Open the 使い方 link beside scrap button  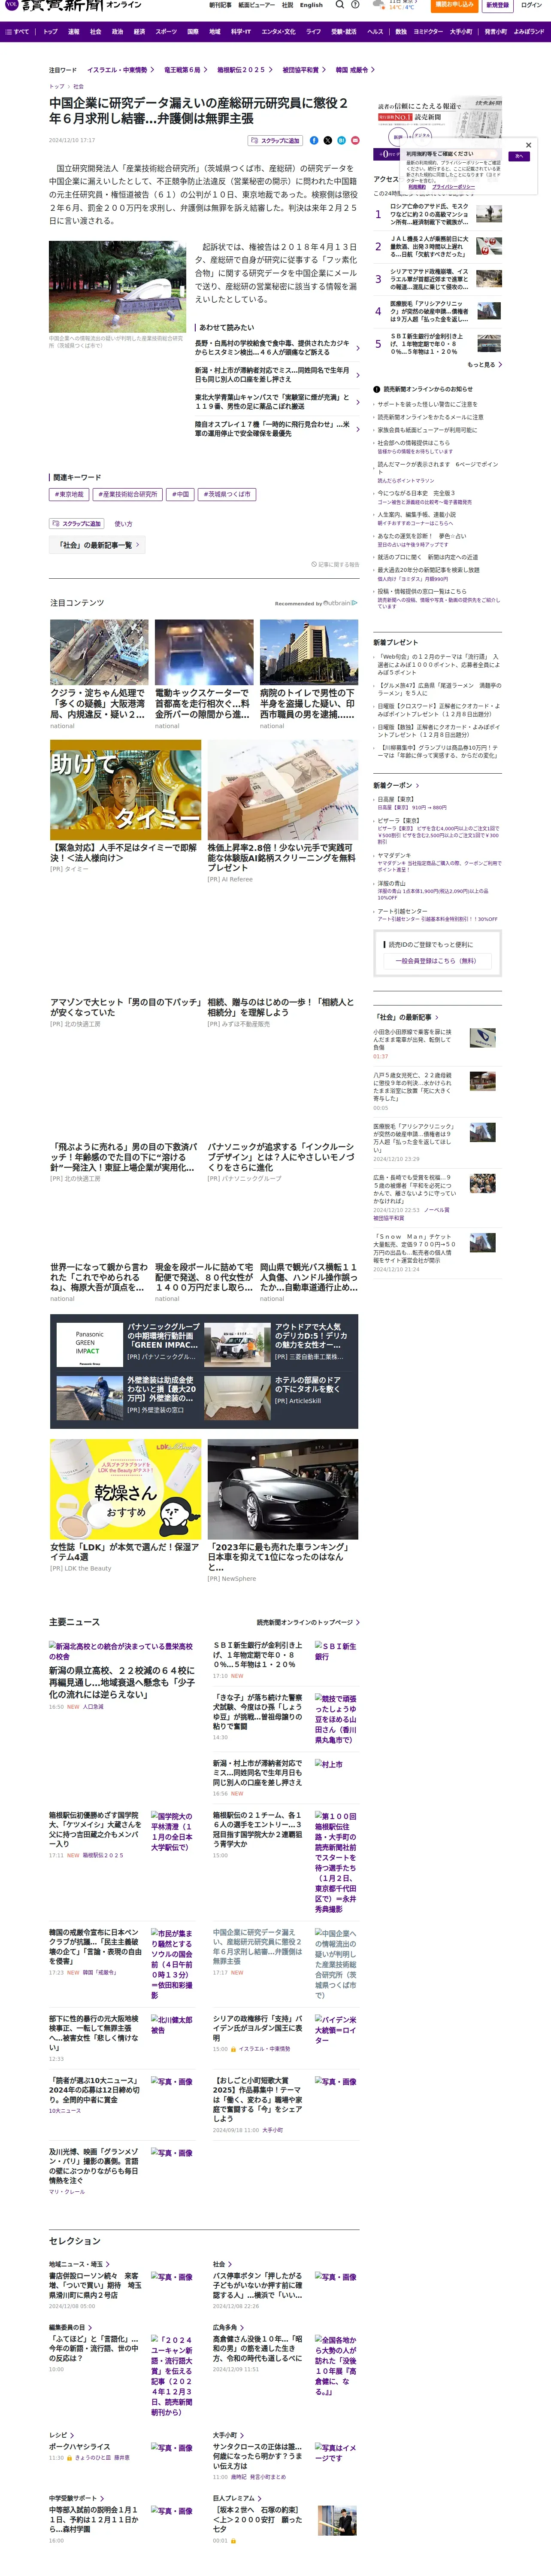123,524
